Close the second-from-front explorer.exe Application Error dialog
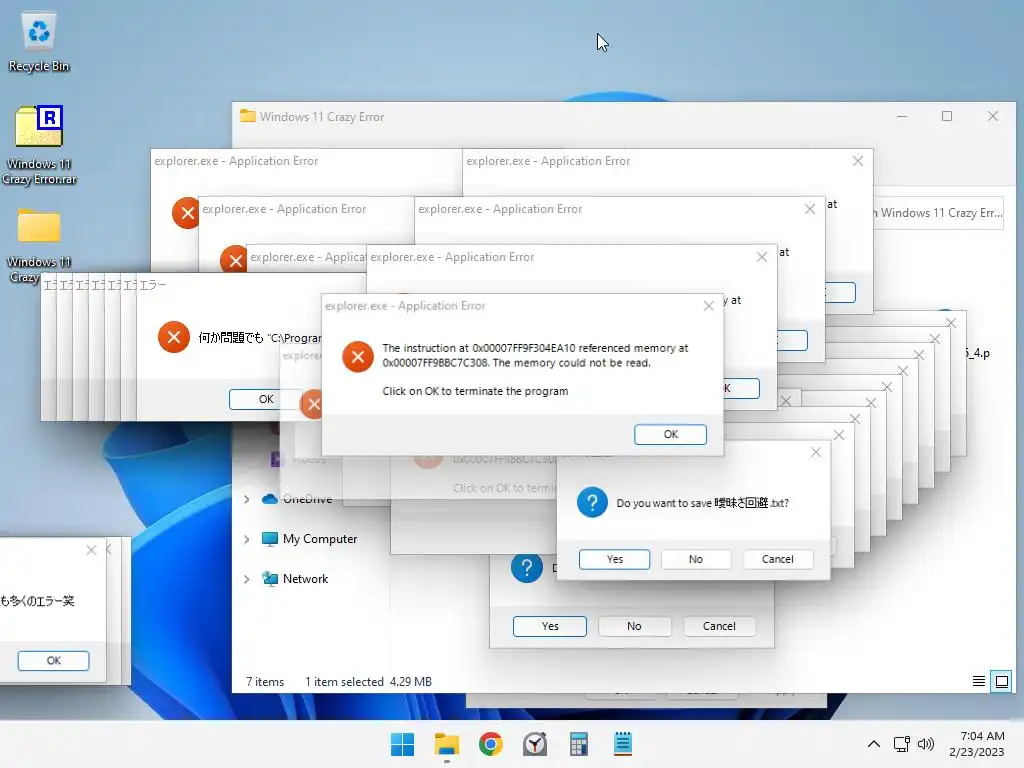The image size is (1024, 768). point(761,257)
